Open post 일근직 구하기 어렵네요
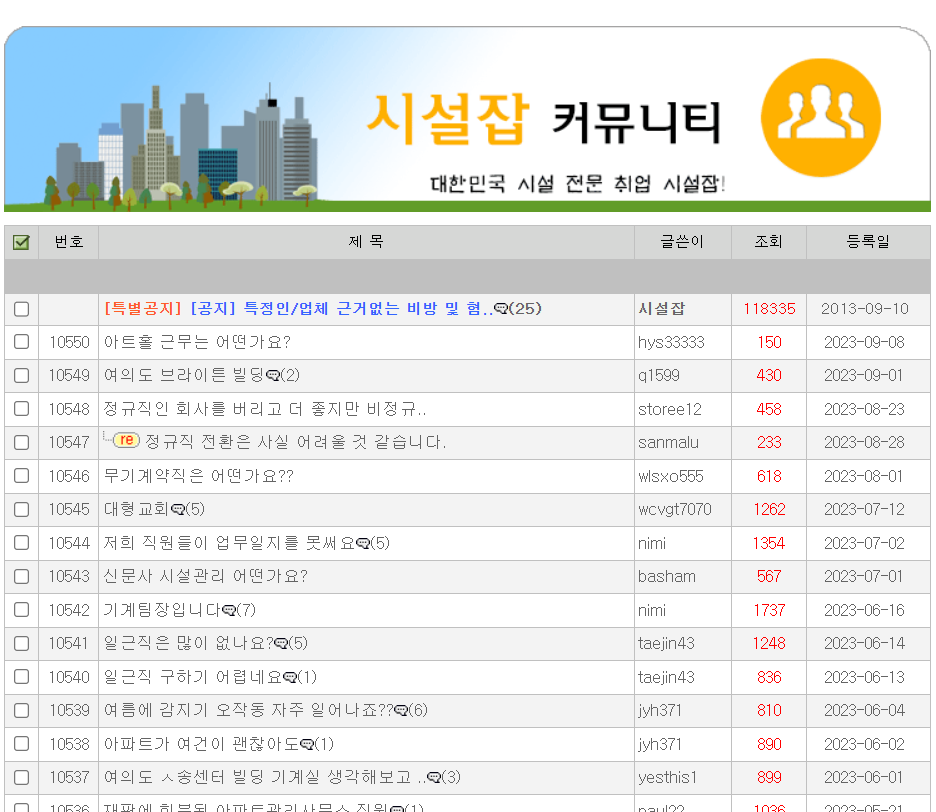This screenshot has width=936, height=812. pyautogui.click(x=193, y=676)
